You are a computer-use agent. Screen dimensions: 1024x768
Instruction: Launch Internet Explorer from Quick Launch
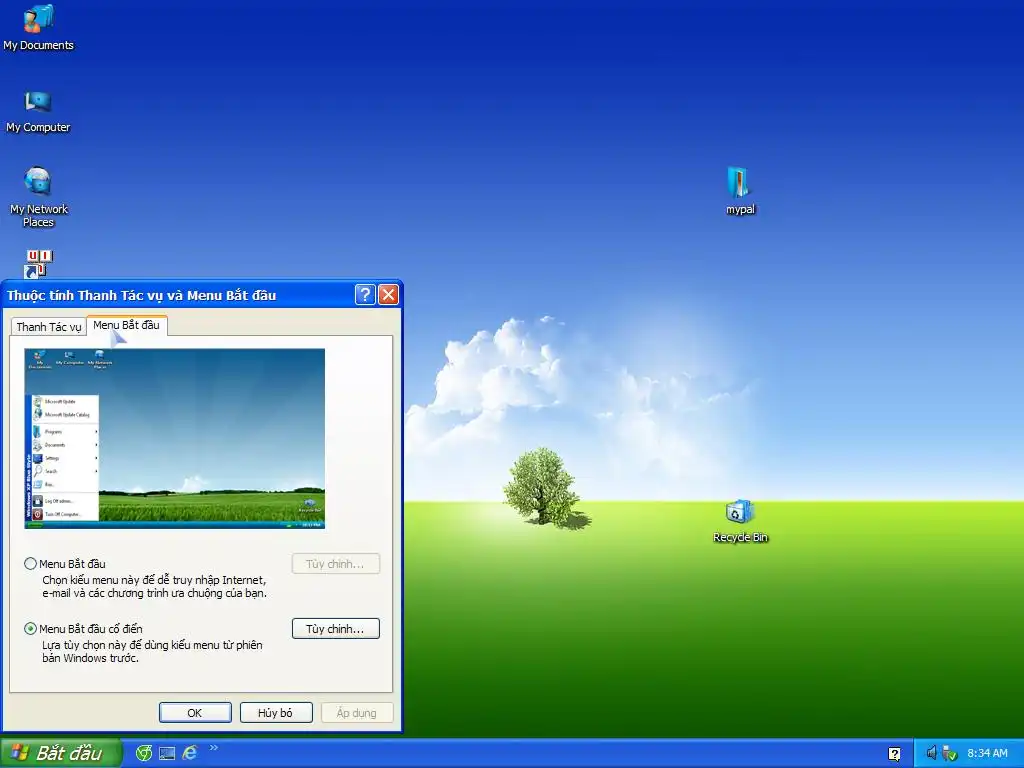click(190, 753)
